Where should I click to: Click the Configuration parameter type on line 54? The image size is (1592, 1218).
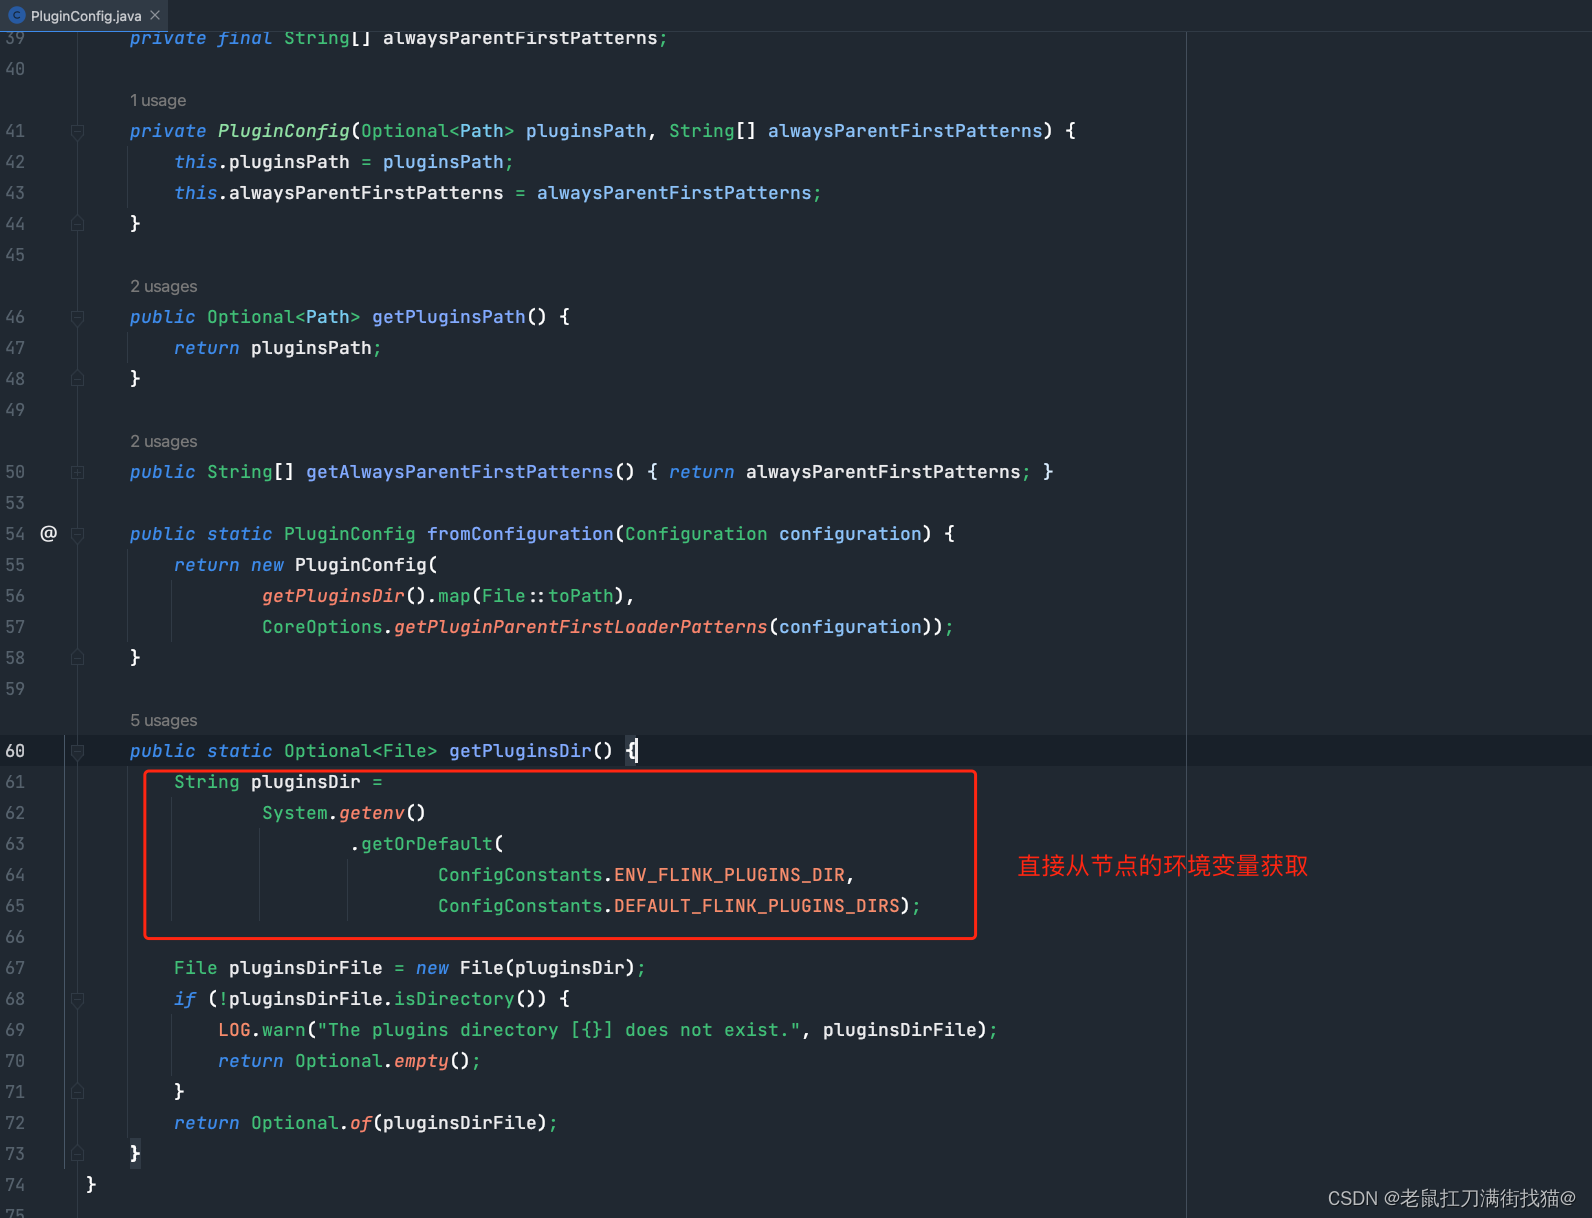pos(696,534)
